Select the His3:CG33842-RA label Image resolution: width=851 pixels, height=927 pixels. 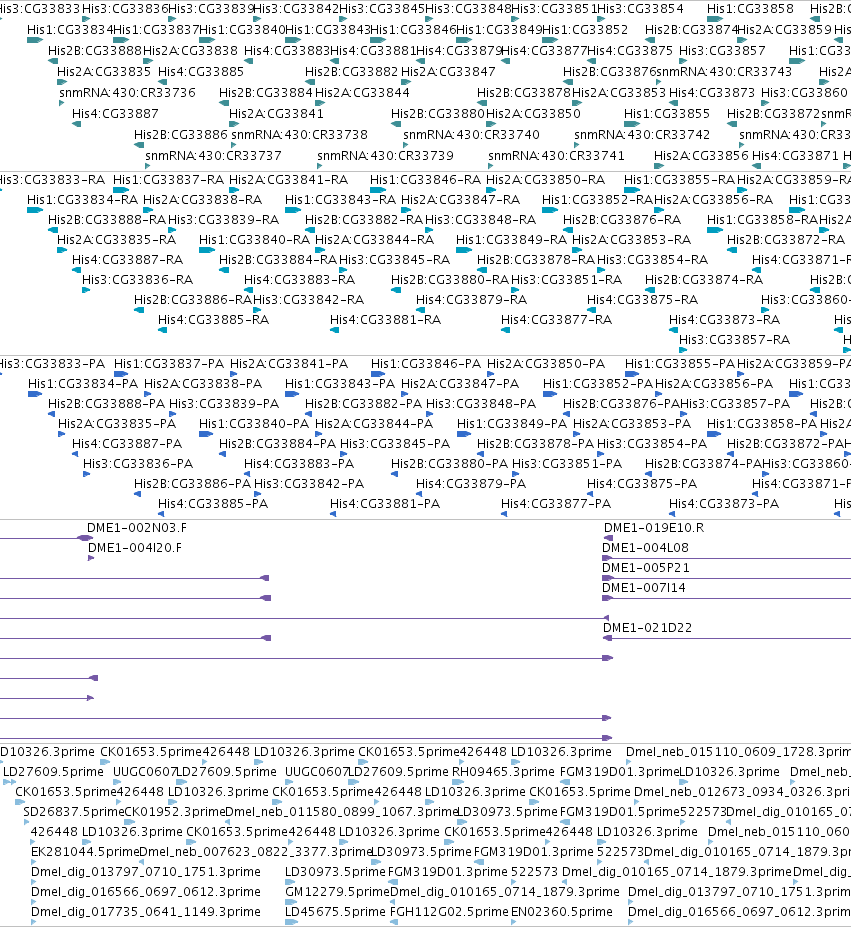pyautogui.click(x=309, y=299)
